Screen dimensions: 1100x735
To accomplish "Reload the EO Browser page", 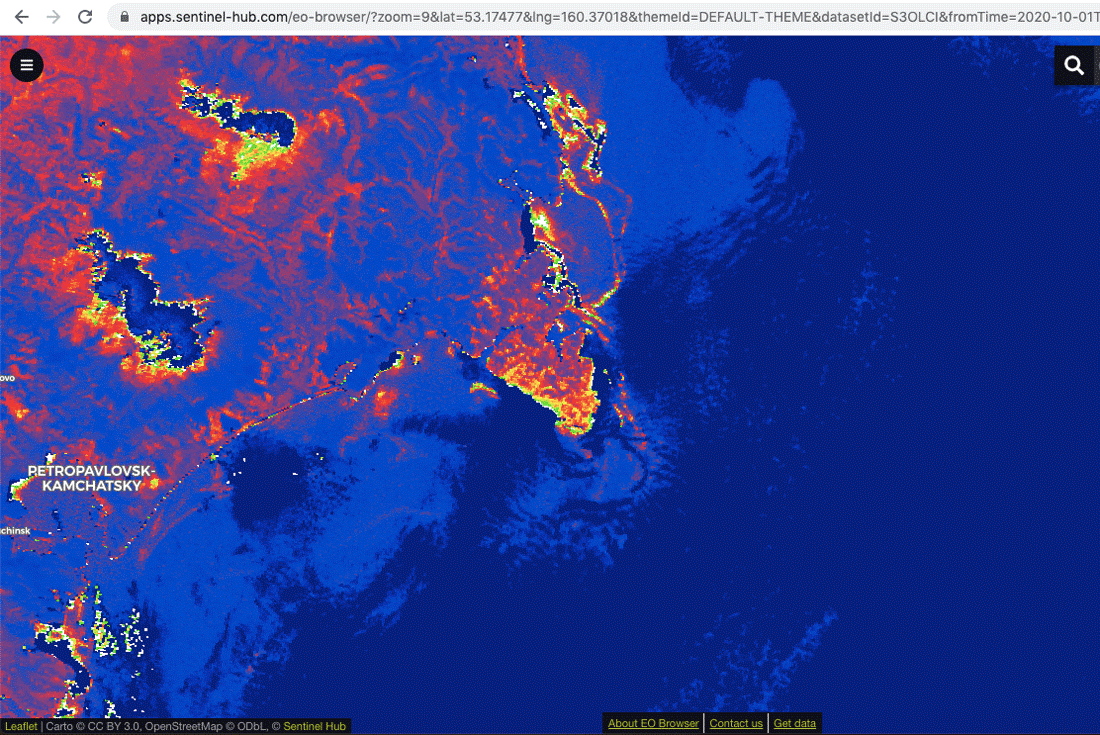I will tap(85, 17).
